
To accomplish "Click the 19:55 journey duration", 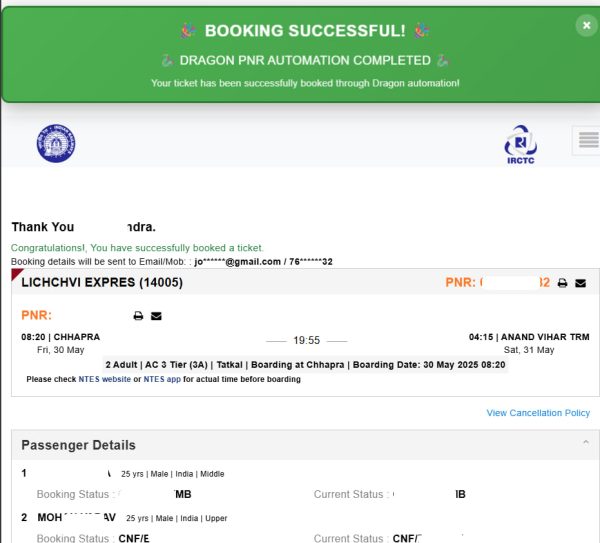I will 307,340.
